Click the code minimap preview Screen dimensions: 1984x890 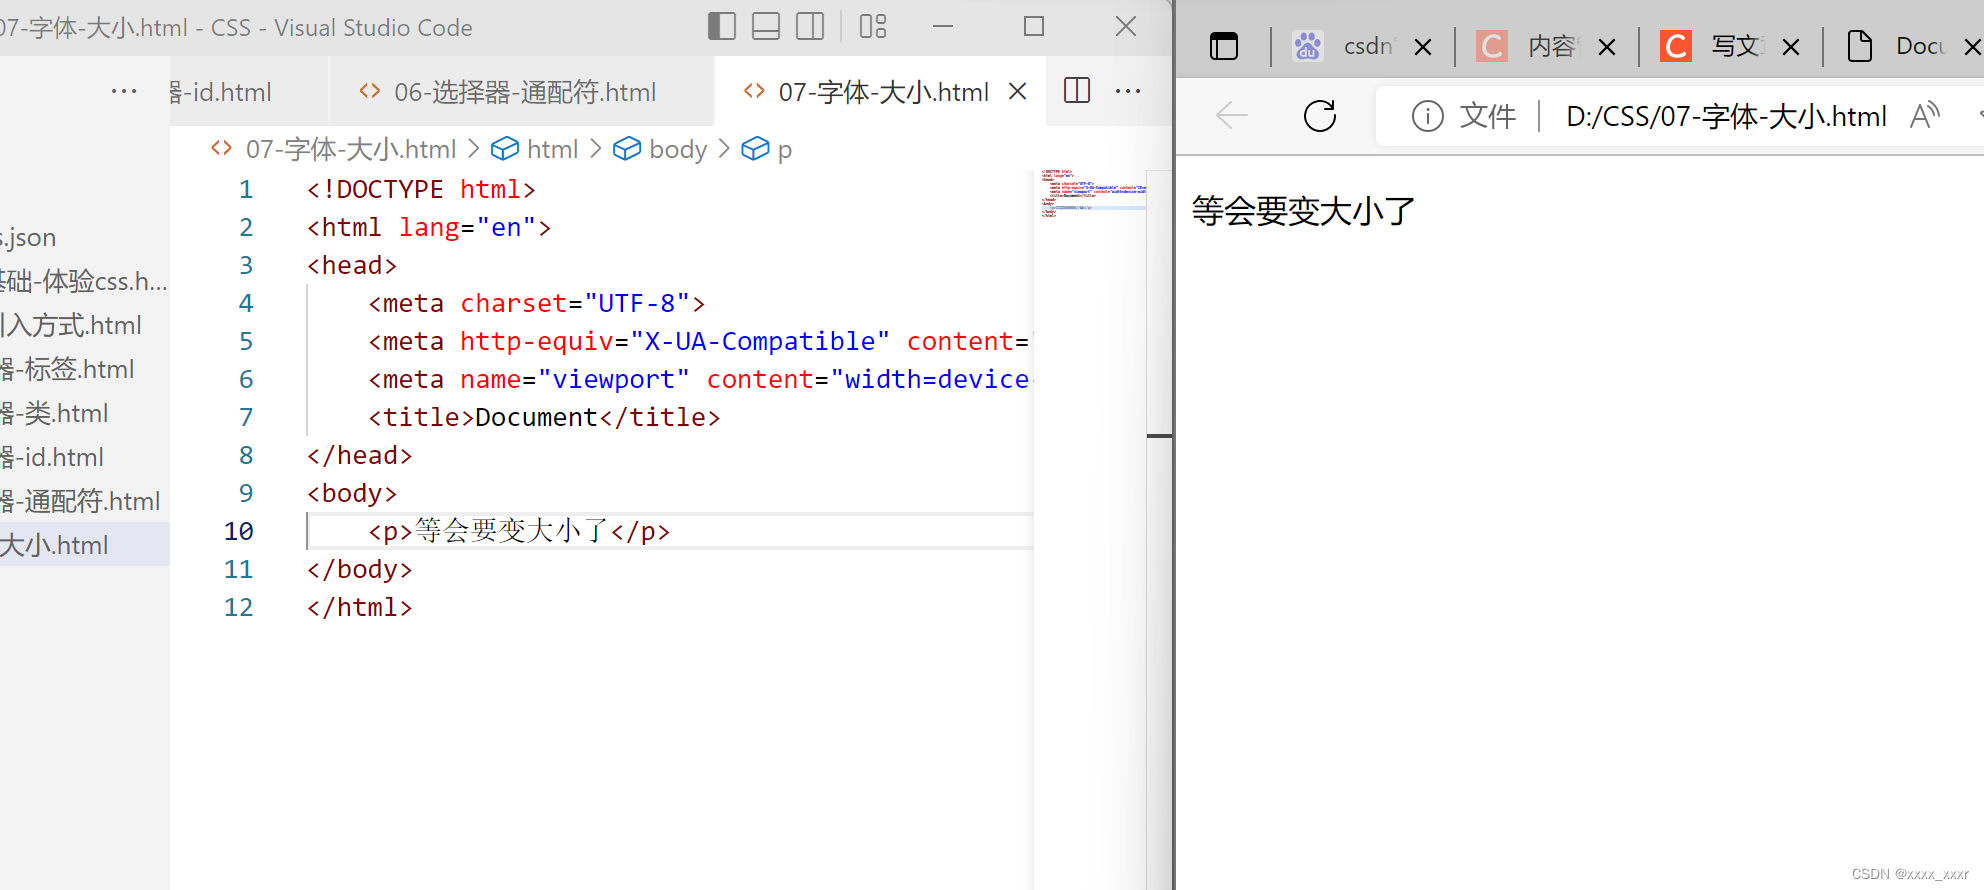(1092, 194)
